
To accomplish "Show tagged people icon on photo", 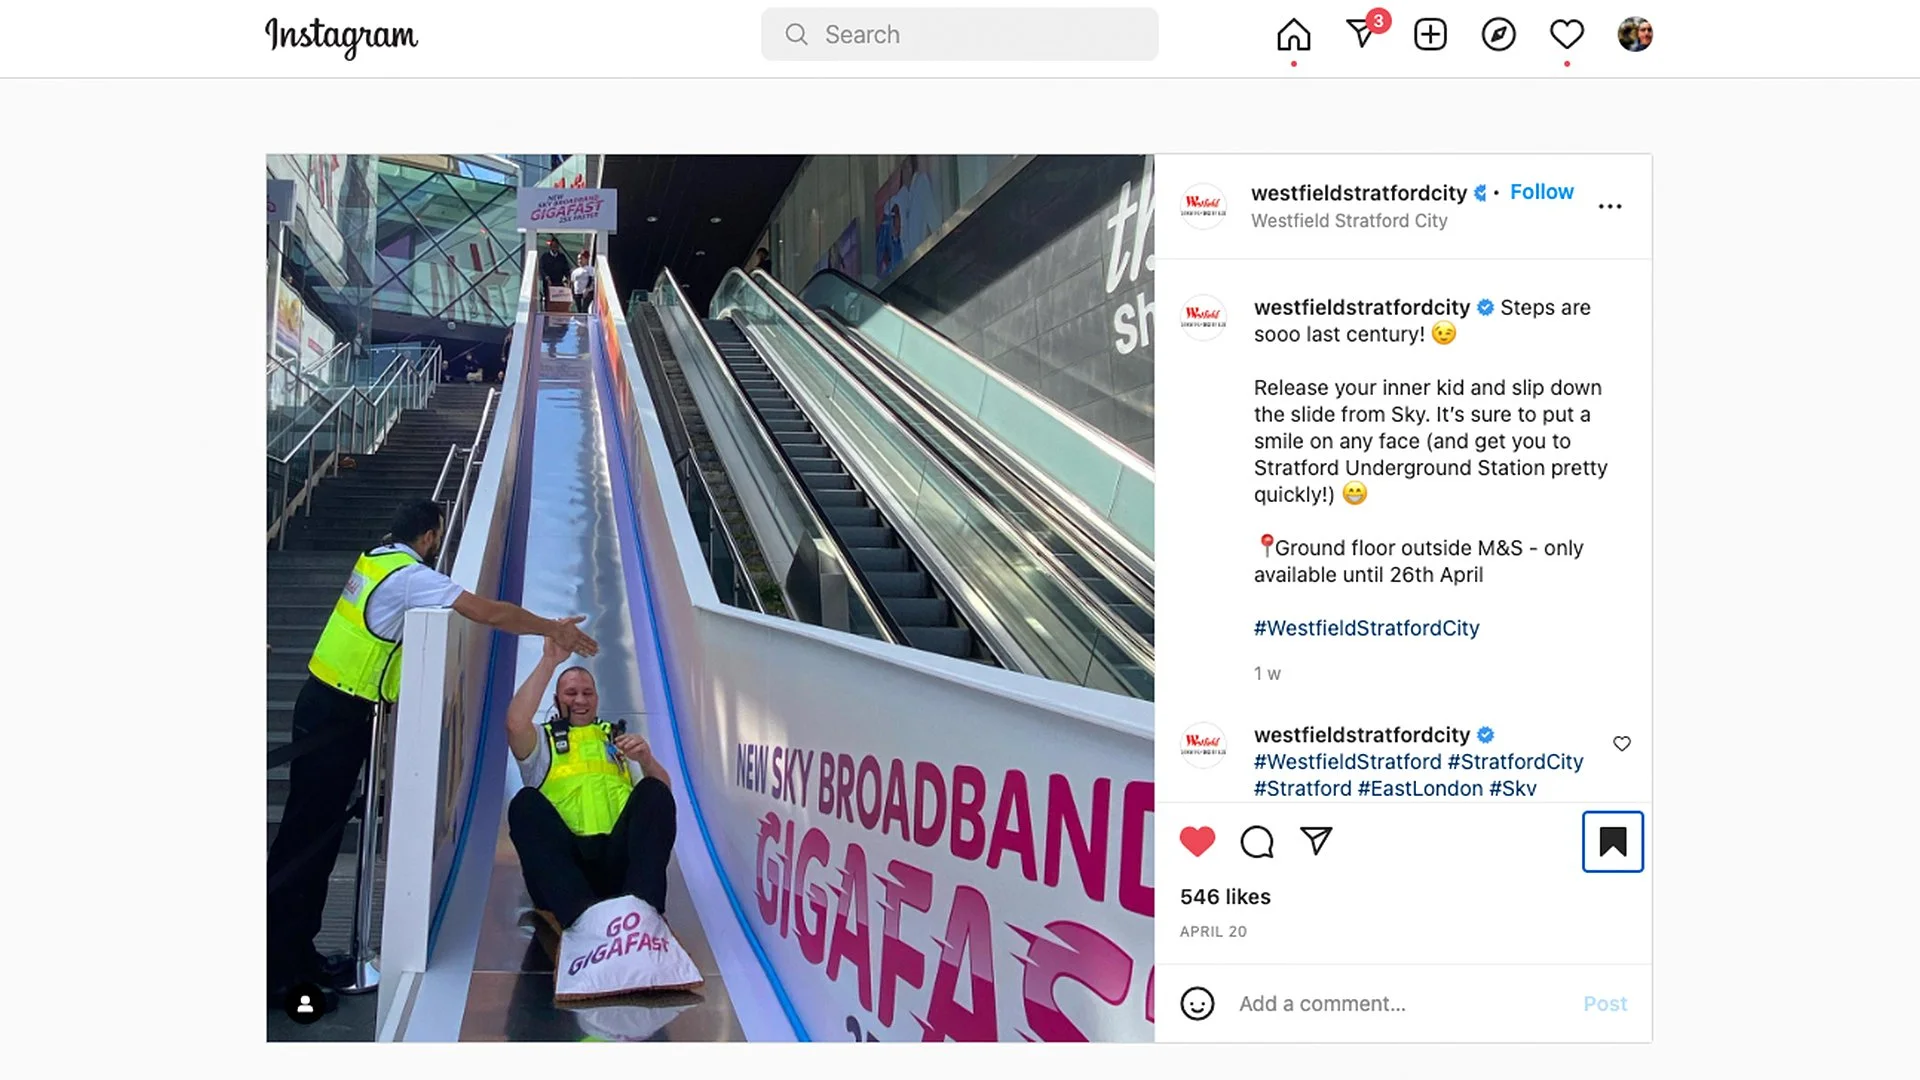I will tap(305, 1004).
